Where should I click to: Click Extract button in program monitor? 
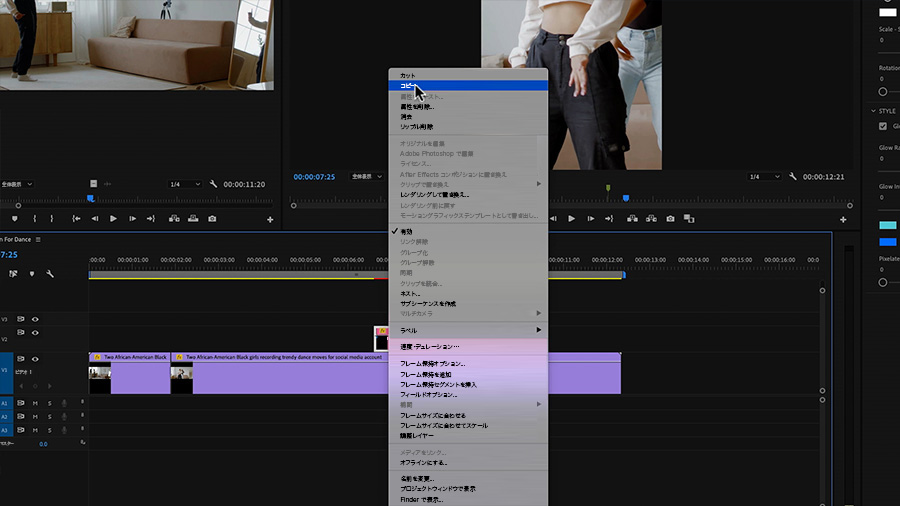(x=651, y=219)
